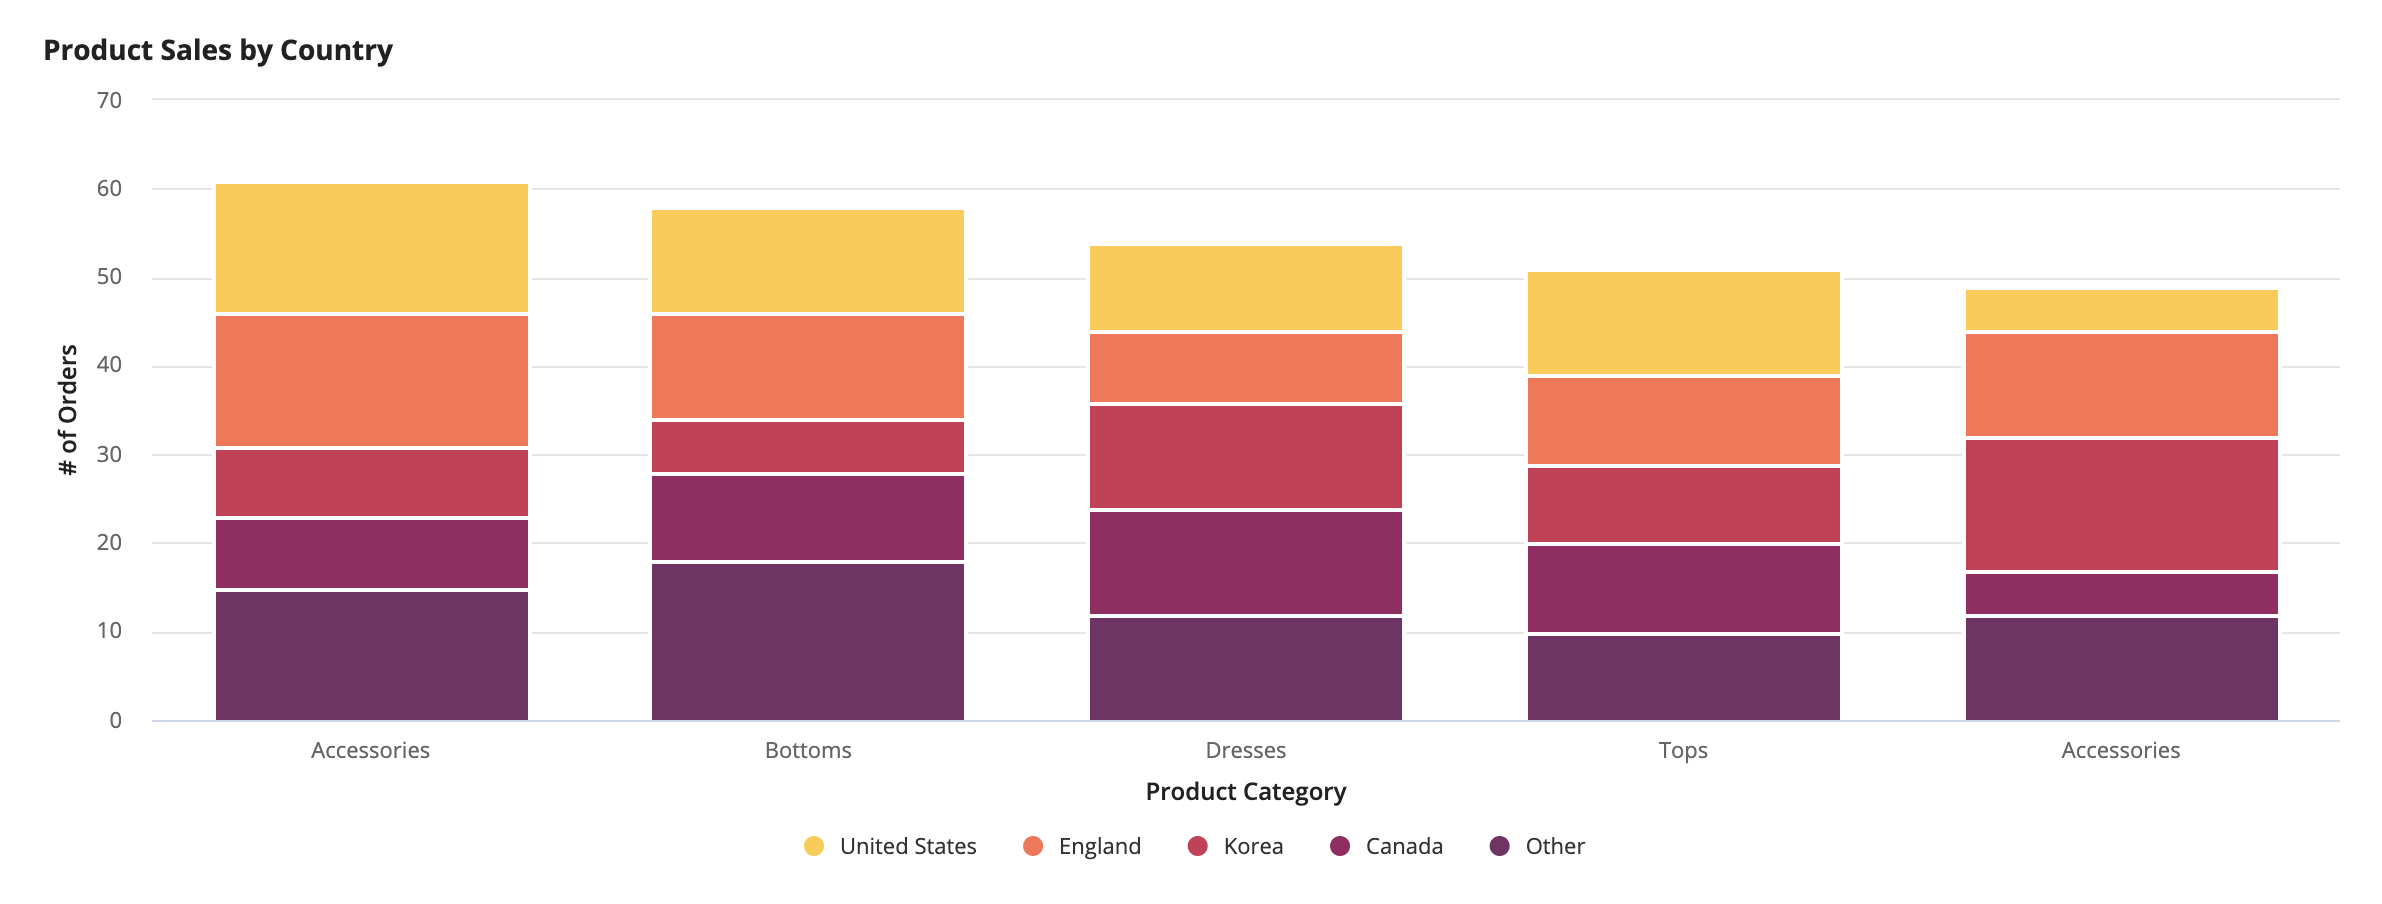This screenshot has width=2382, height=904.
Task: Click the # of Orders axis title
Action: tap(68, 410)
